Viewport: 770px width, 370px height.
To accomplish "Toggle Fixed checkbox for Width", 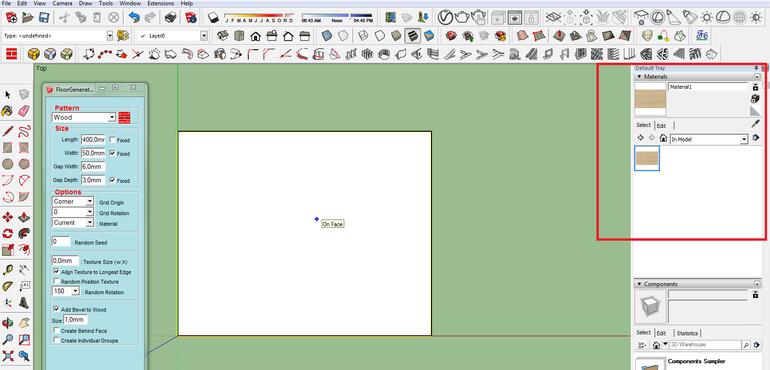I will [x=112, y=153].
